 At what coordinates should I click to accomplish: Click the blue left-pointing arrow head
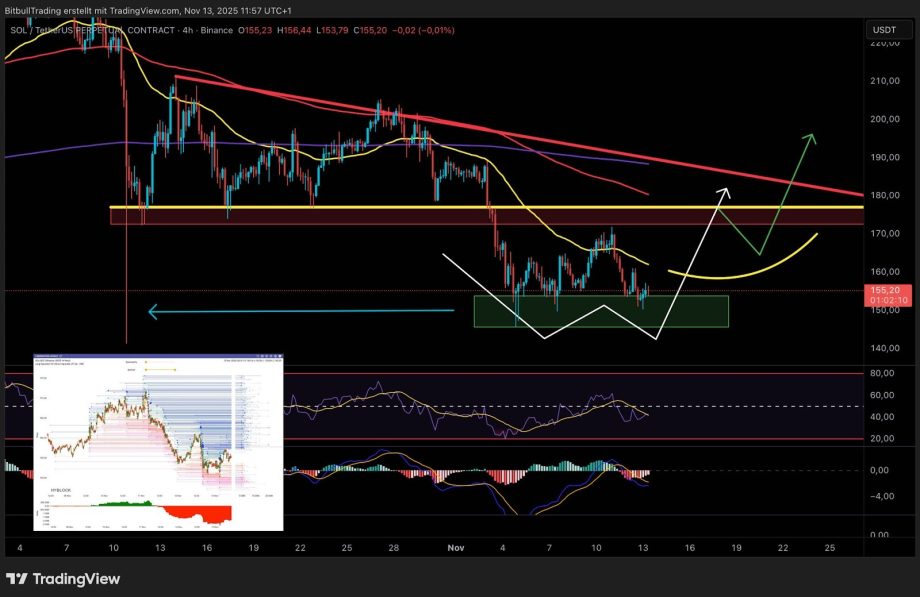pyautogui.click(x=153, y=312)
